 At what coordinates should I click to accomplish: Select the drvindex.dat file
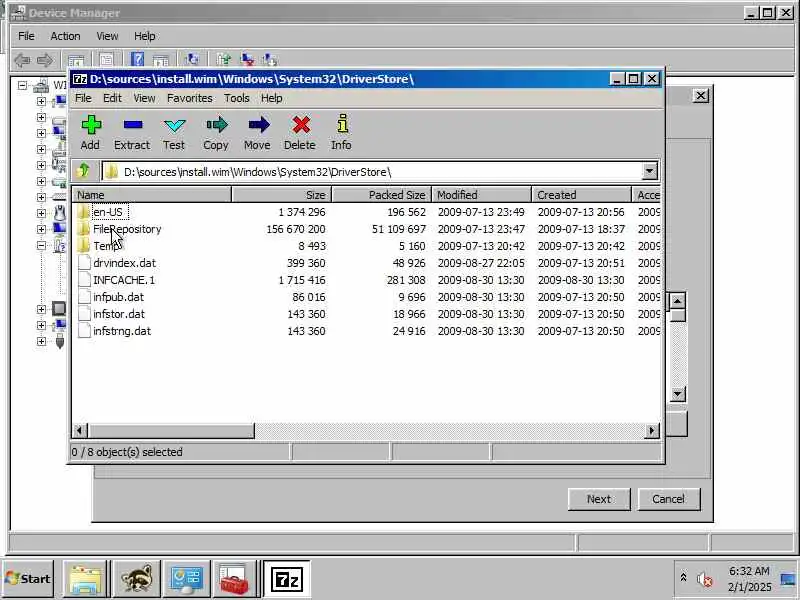pos(124,263)
